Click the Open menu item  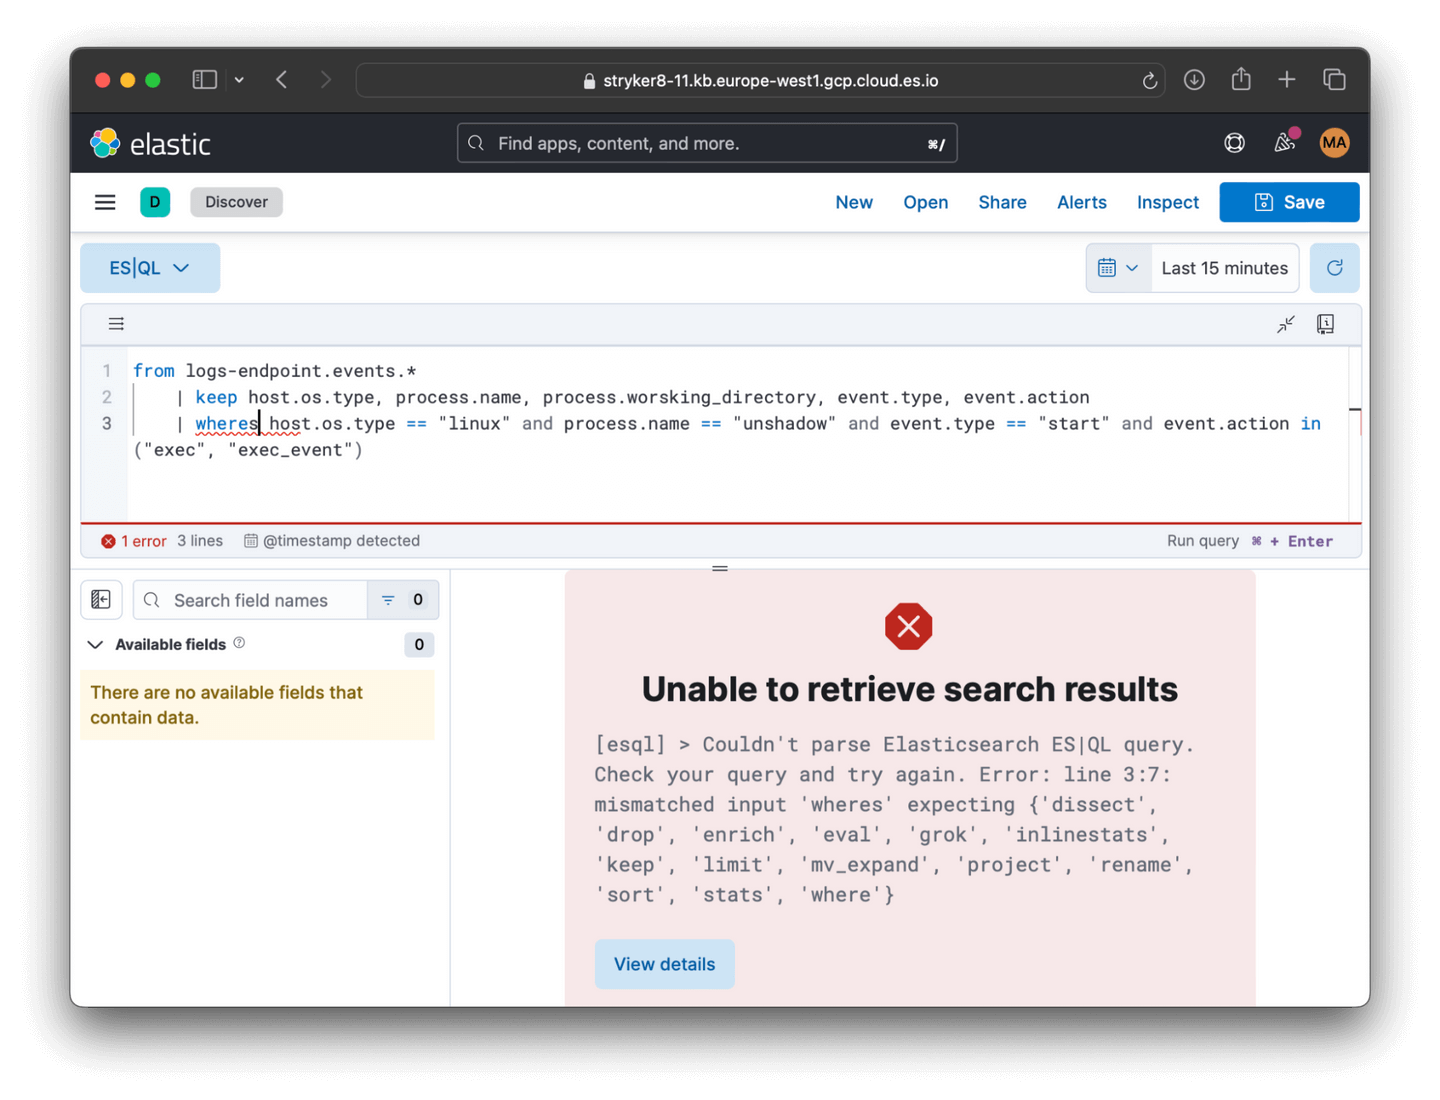[925, 202]
